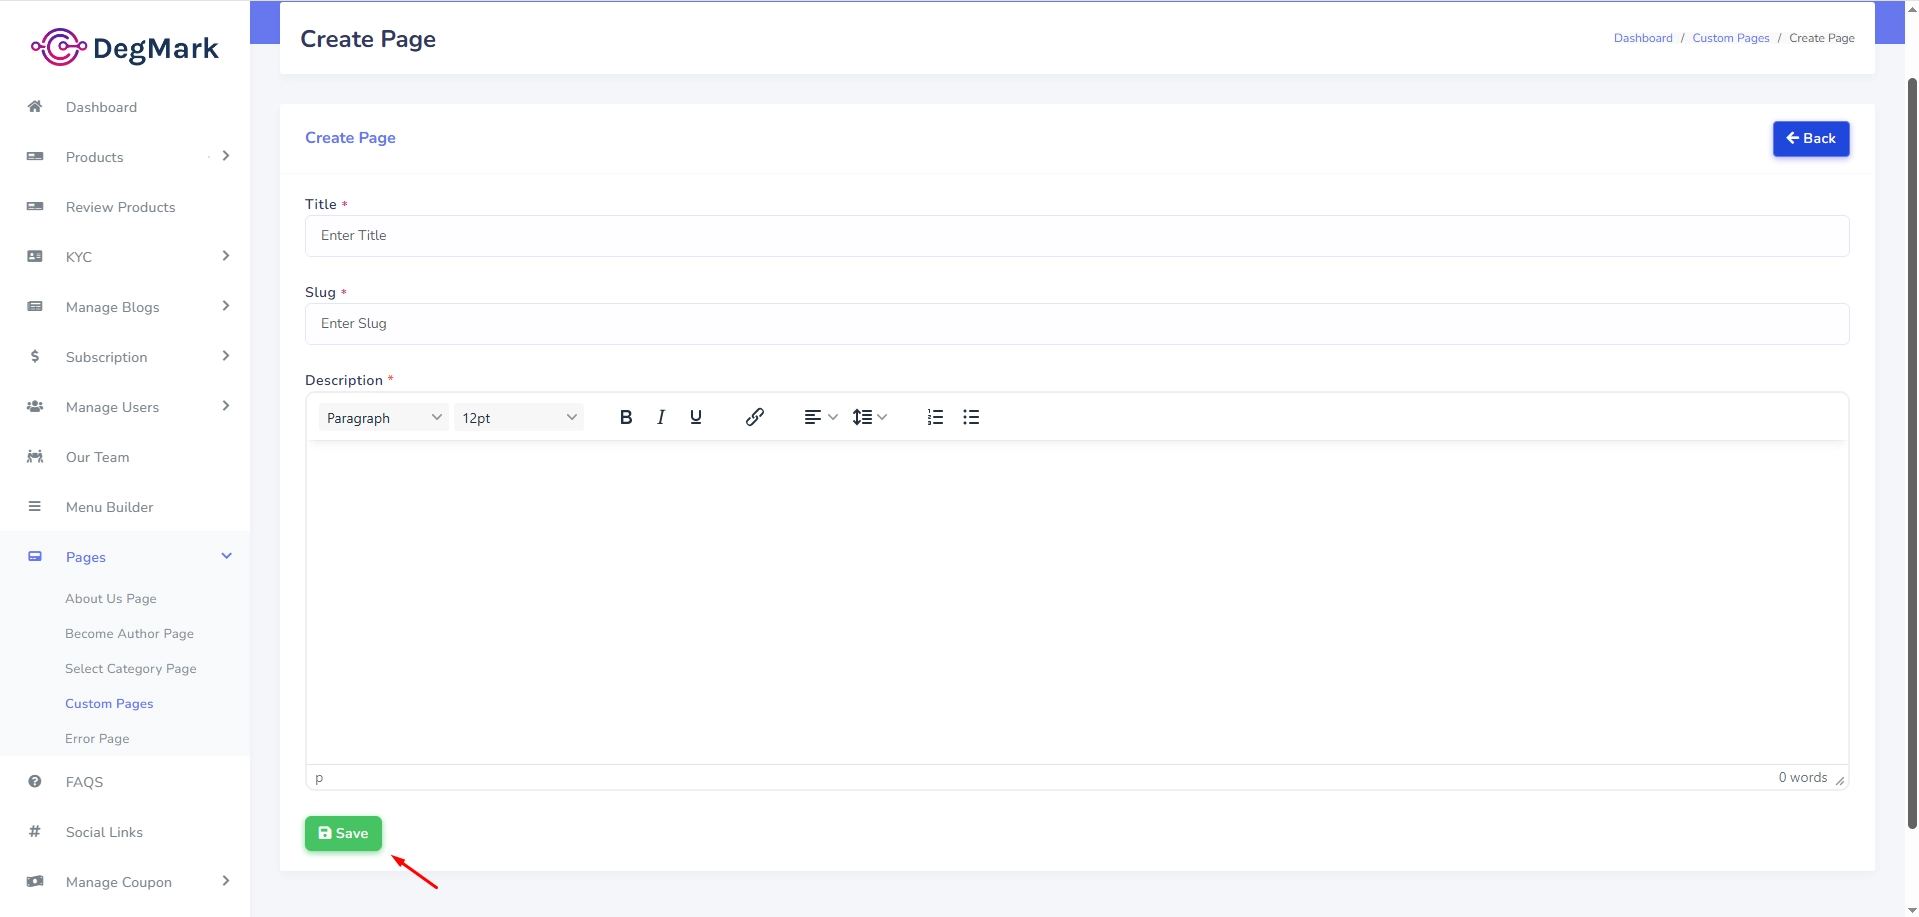1919x917 pixels.
Task: Click the Subscription dollar icon
Action: pyautogui.click(x=35, y=356)
